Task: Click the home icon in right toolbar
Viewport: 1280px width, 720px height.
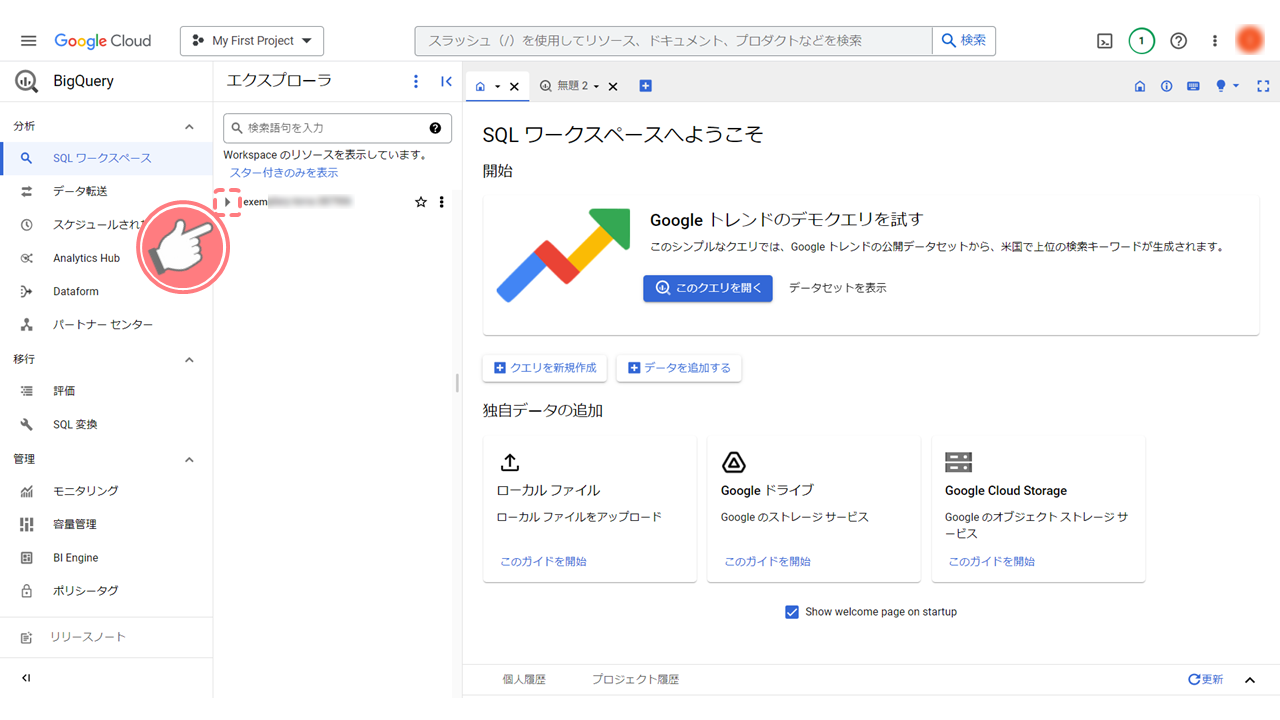Action: (1140, 86)
